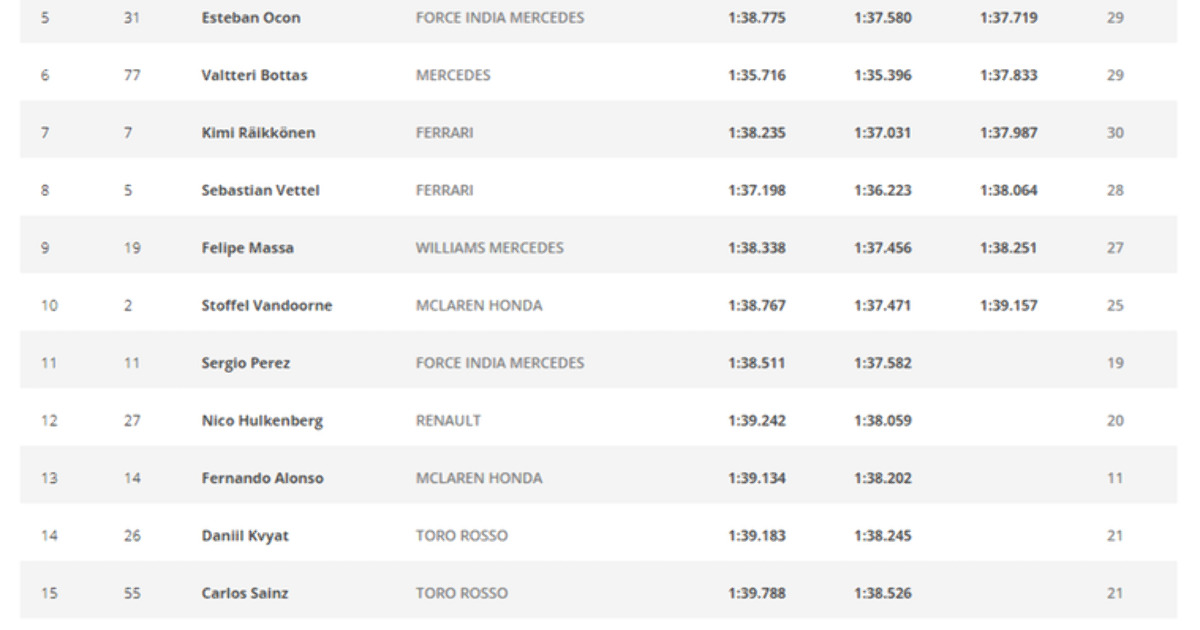Click driver name Esteban Ocon
Screen dimensions: 1200x630
(251, 18)
